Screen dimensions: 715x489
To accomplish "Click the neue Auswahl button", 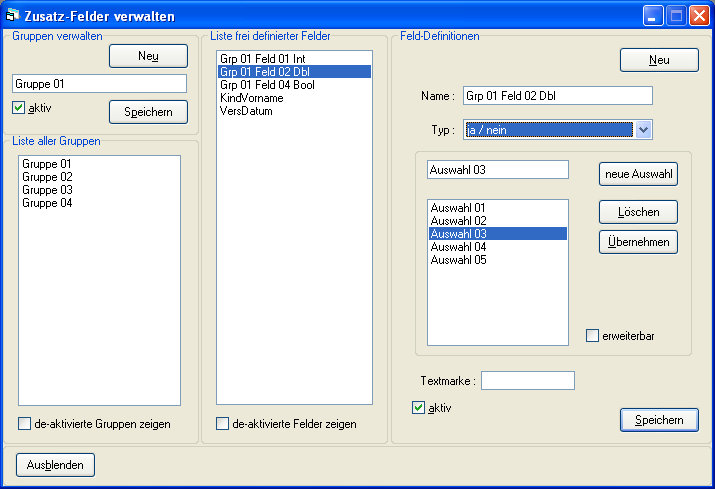I will (638, 174).
